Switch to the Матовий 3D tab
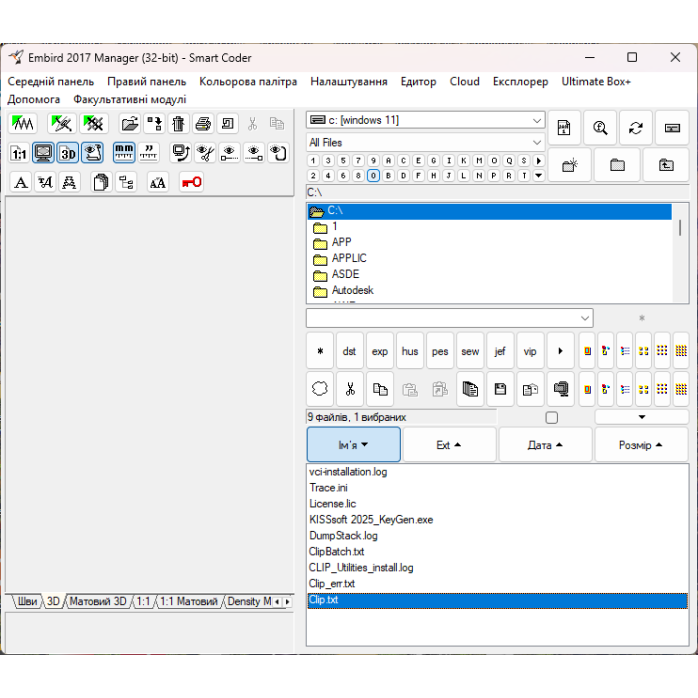This screenshot has width=698, height=698. click(x=98, y=601)
